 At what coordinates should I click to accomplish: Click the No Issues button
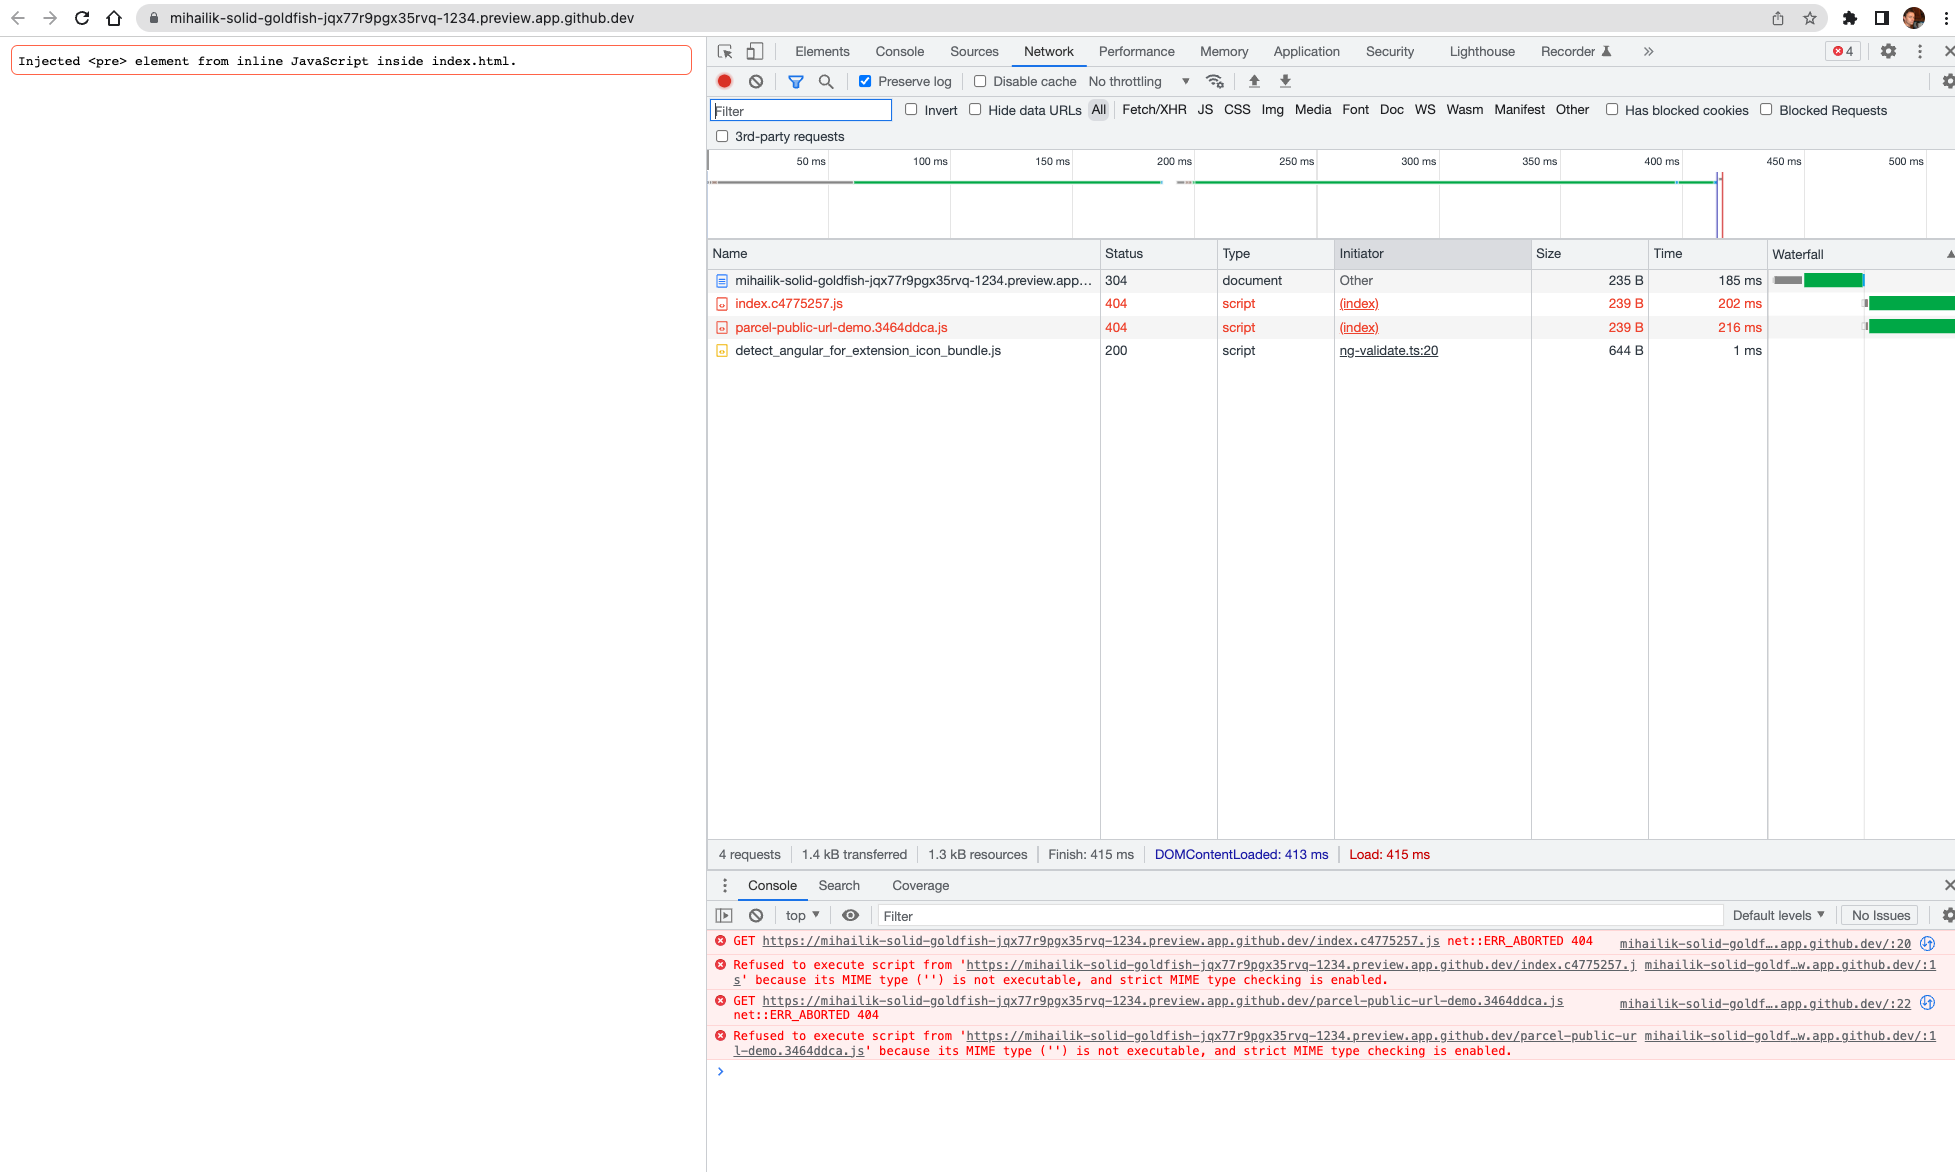point(1879,915)
